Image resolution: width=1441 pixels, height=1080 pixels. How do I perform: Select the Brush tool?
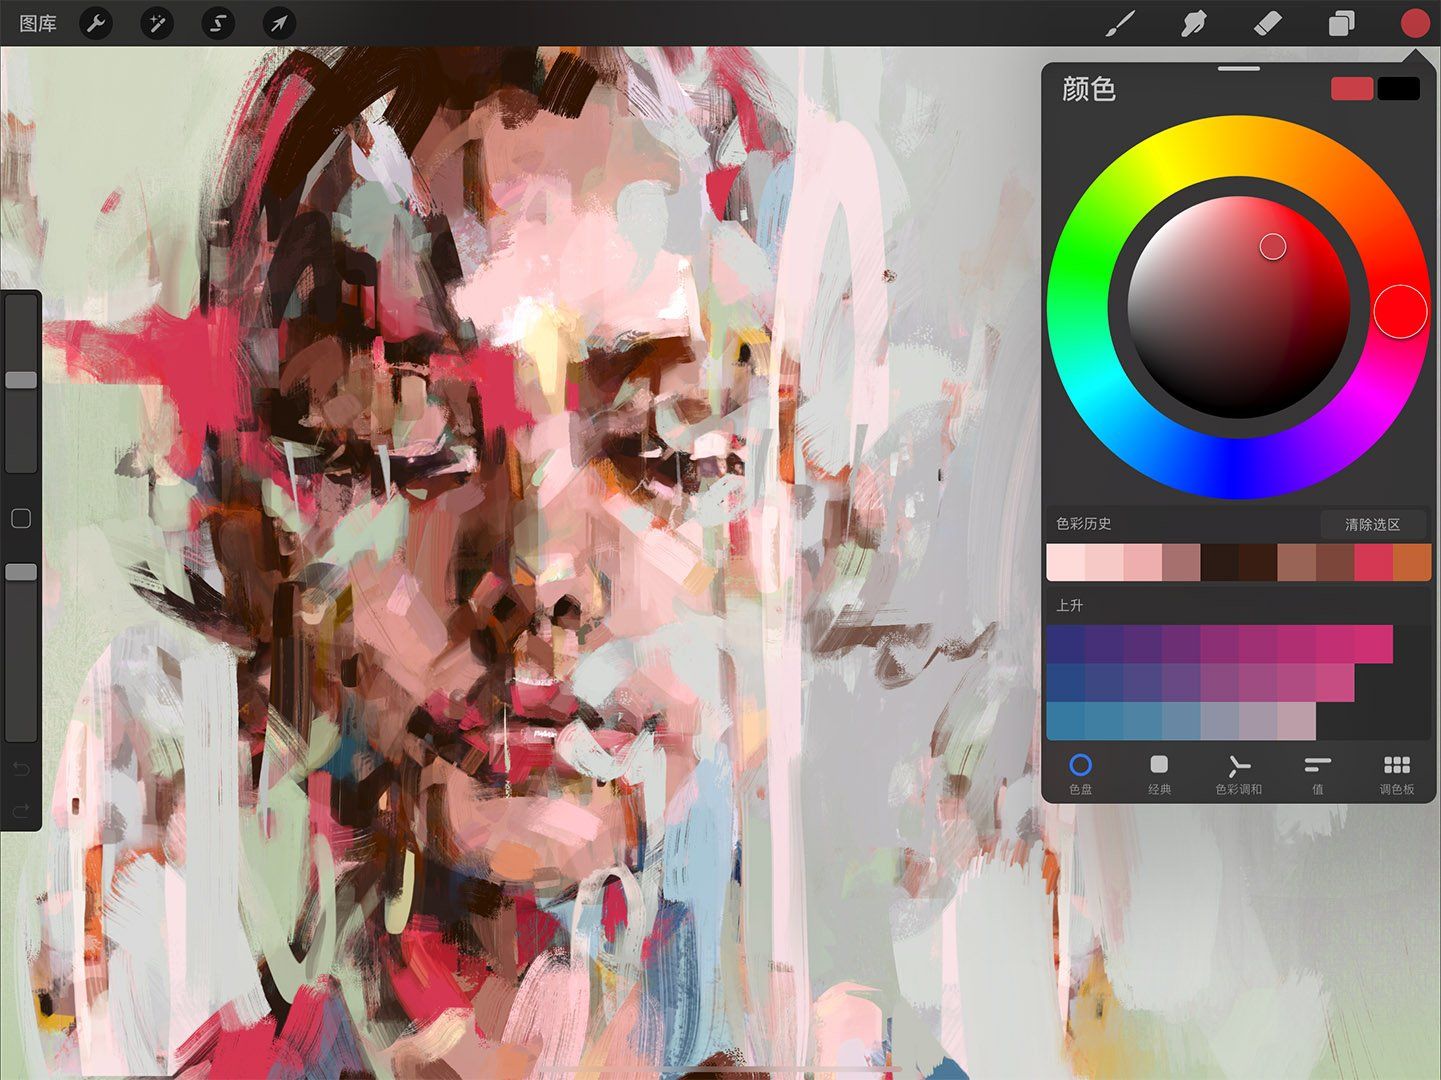click(x=1121, y=23)
